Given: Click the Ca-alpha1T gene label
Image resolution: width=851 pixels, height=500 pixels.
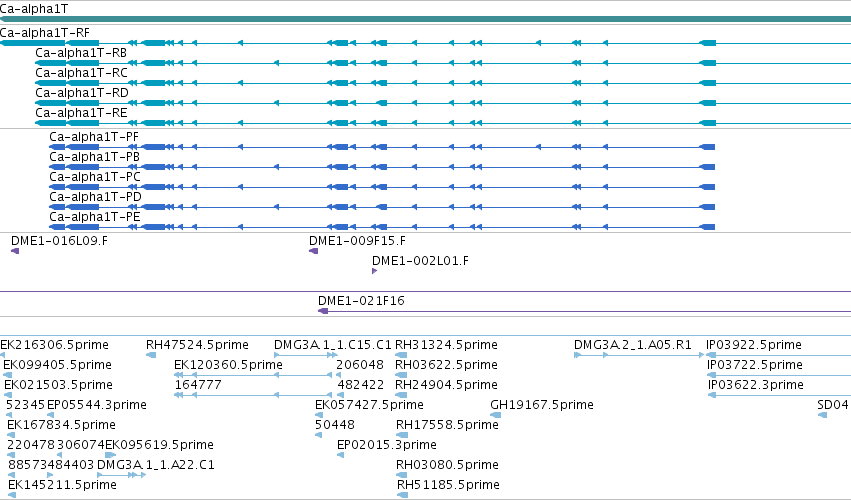Looking at the screenshot, I should [34, 9].
